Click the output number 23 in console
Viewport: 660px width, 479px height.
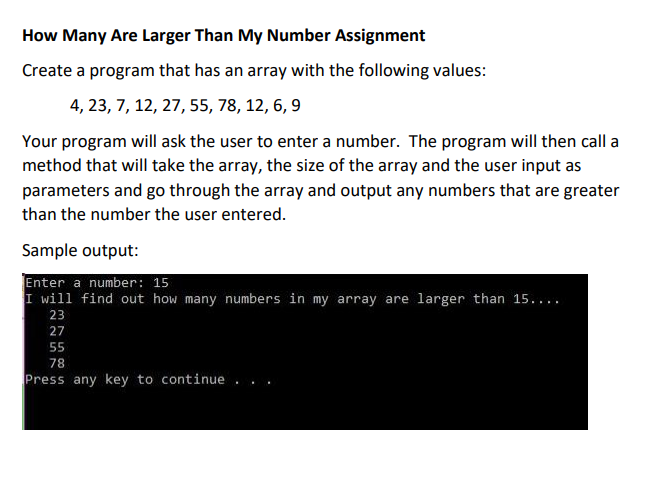click(57, 315)
